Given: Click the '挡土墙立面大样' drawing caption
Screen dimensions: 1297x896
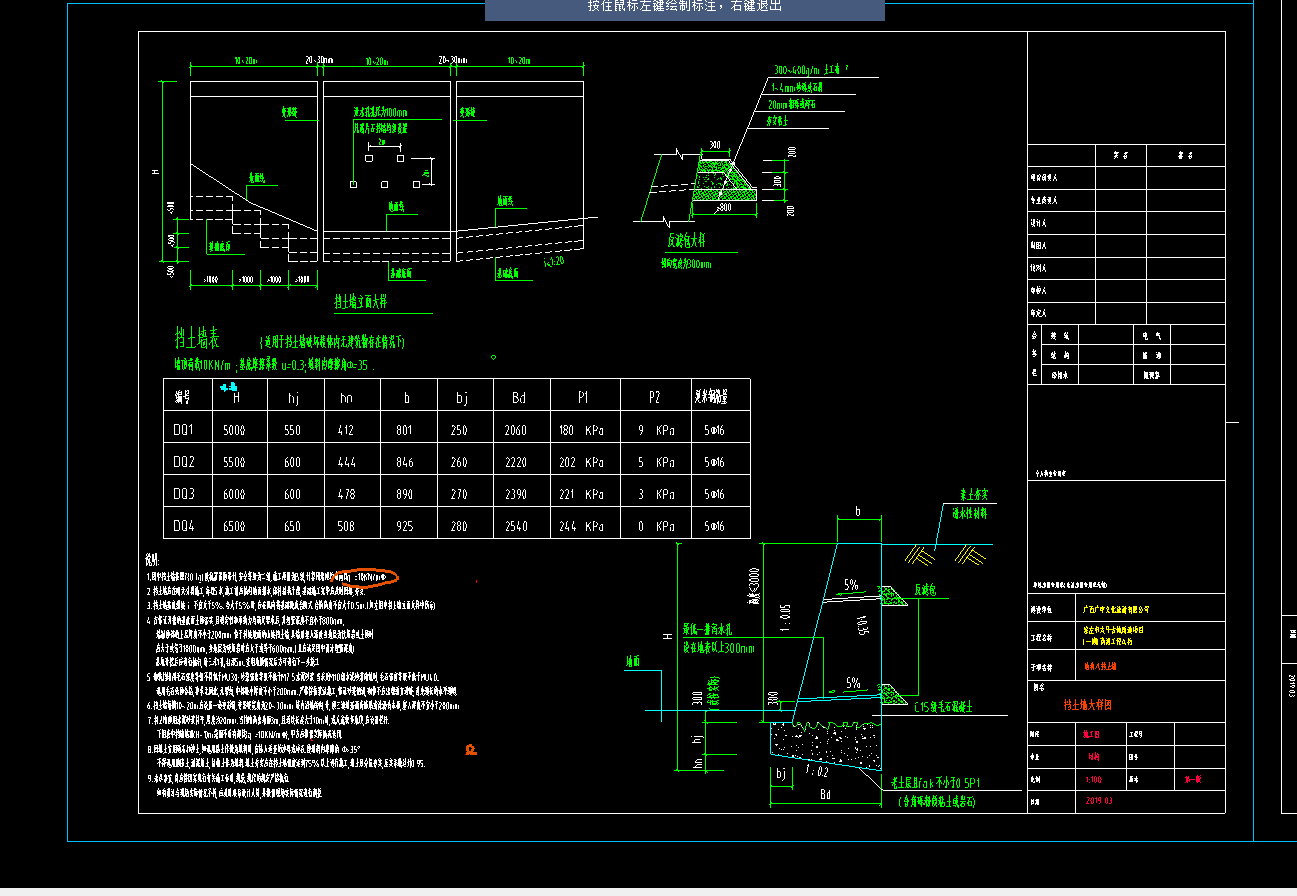Looking at the screenshot, I should click(360, 301).
